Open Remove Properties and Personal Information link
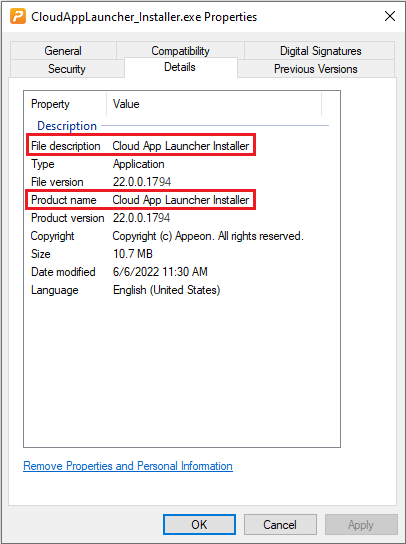The height and width of the screenshot is (544, 406). tap(128, 466)
